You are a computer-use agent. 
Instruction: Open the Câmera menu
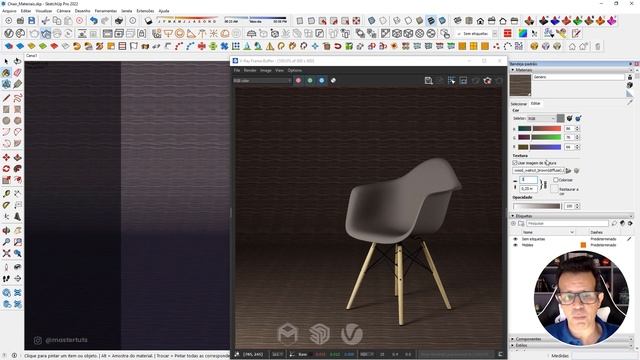coord(63,11)
